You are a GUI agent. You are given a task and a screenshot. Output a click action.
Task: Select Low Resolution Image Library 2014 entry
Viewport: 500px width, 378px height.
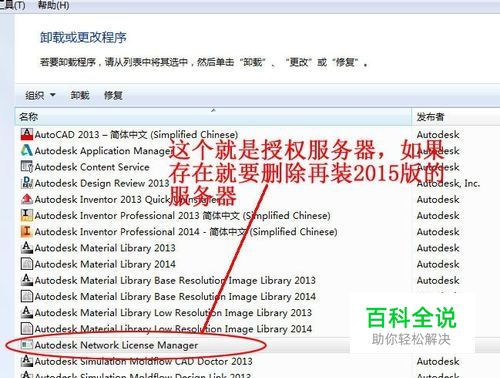click(x=173, y=329)
